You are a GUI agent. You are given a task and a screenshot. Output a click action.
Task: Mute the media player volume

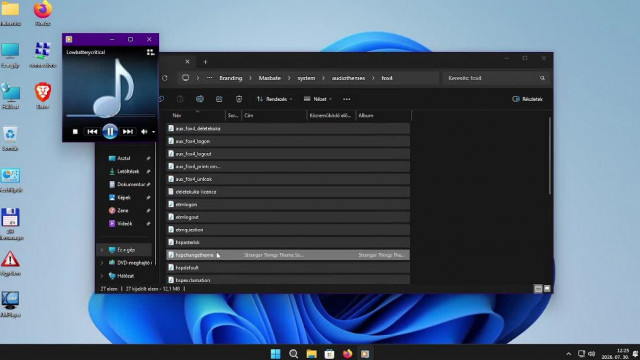click(x=144, y=131)
